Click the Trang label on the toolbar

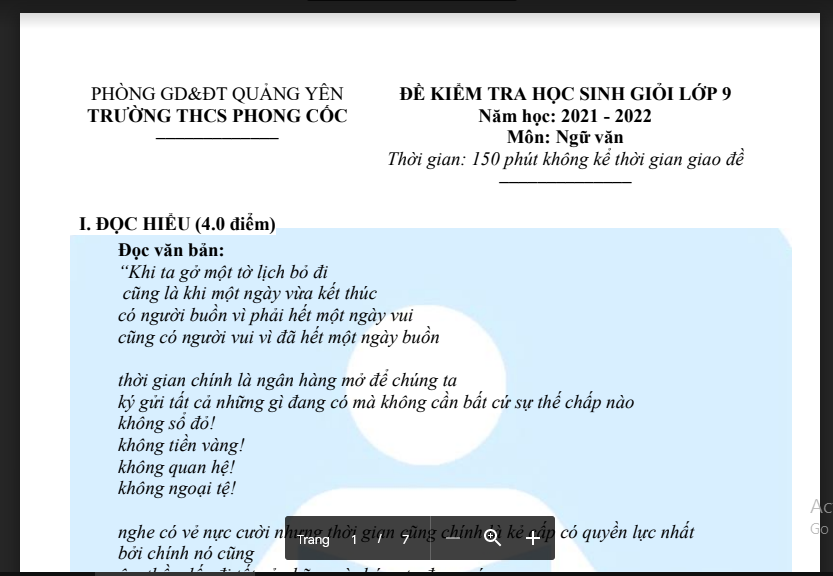tap(314, 540)
